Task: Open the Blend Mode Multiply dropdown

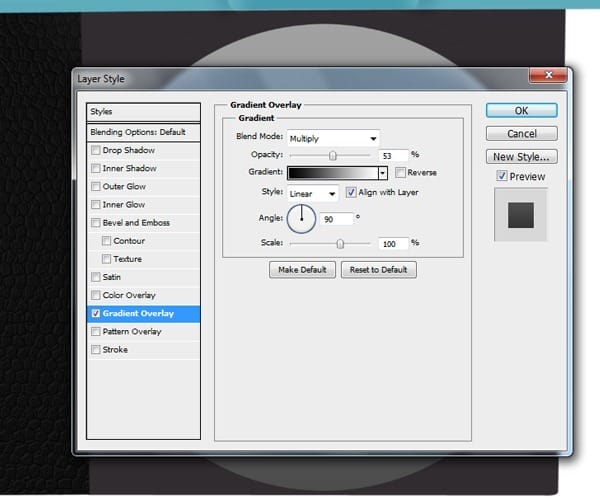Action: (333, 138)
